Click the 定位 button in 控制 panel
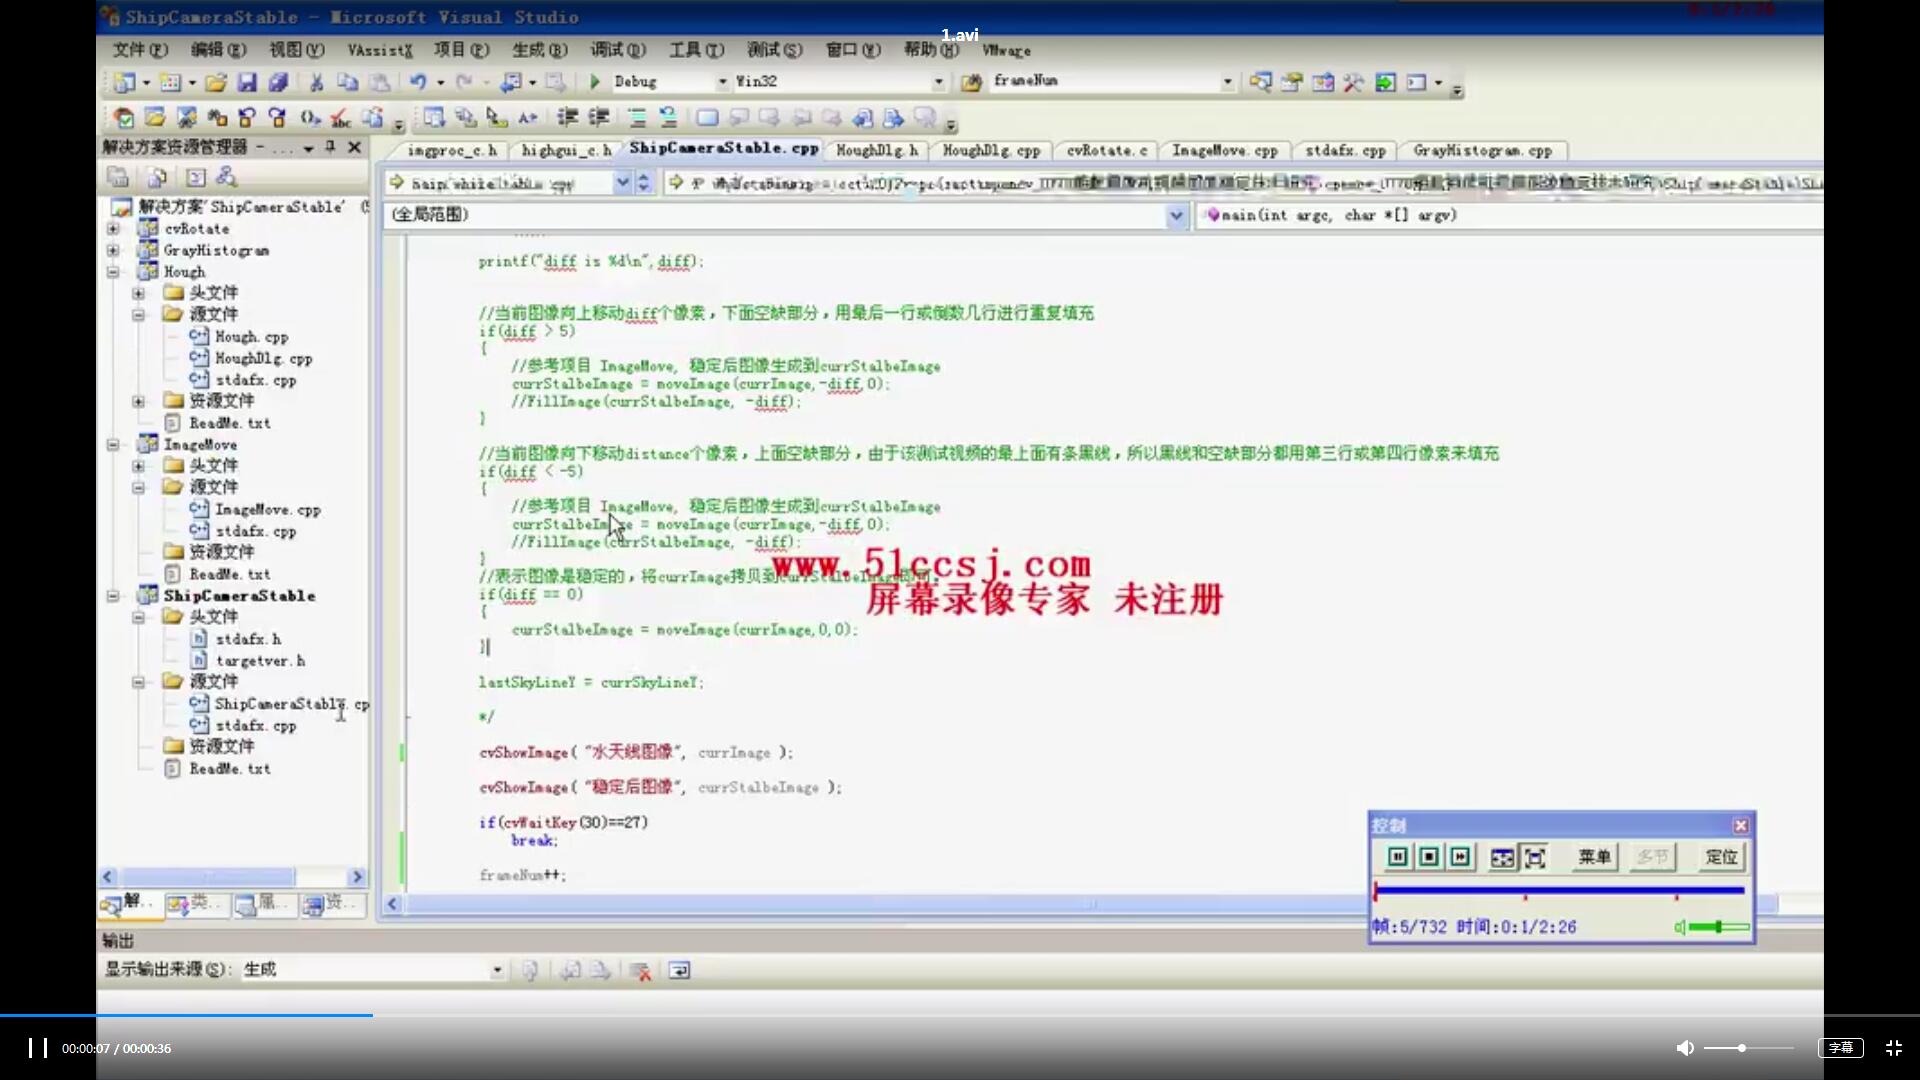The height and width of the screenshot is (1080, 1920). (1721, 857)
